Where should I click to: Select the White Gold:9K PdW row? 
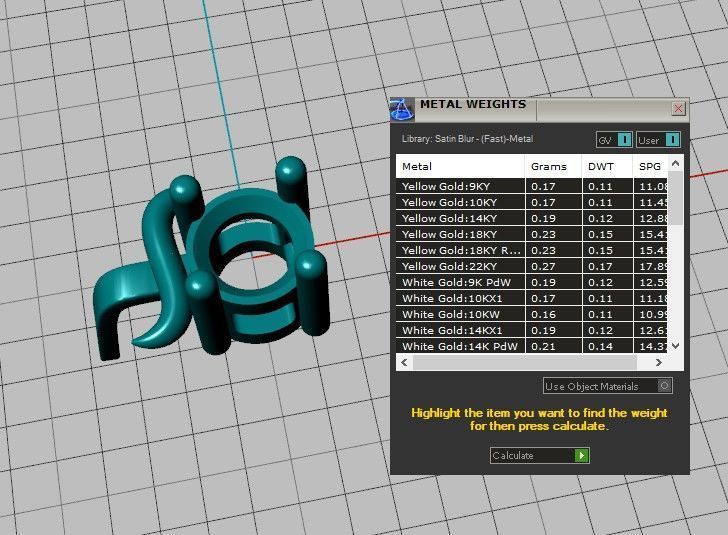(532, 282)
